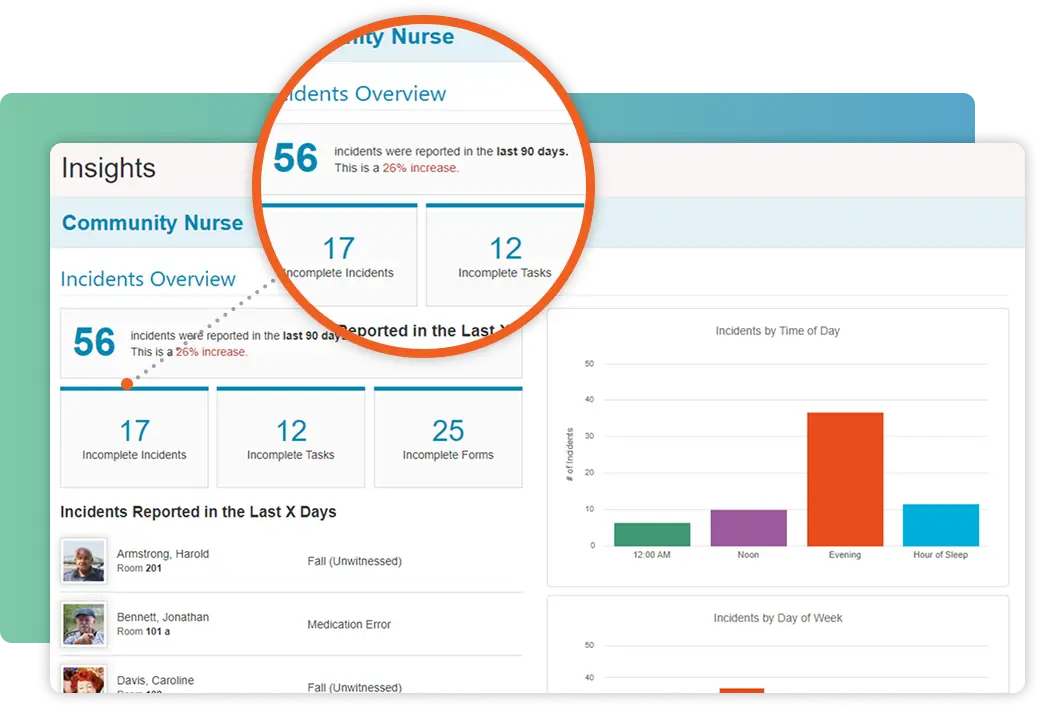Click the Medication Error incident entry

[349, 625]
